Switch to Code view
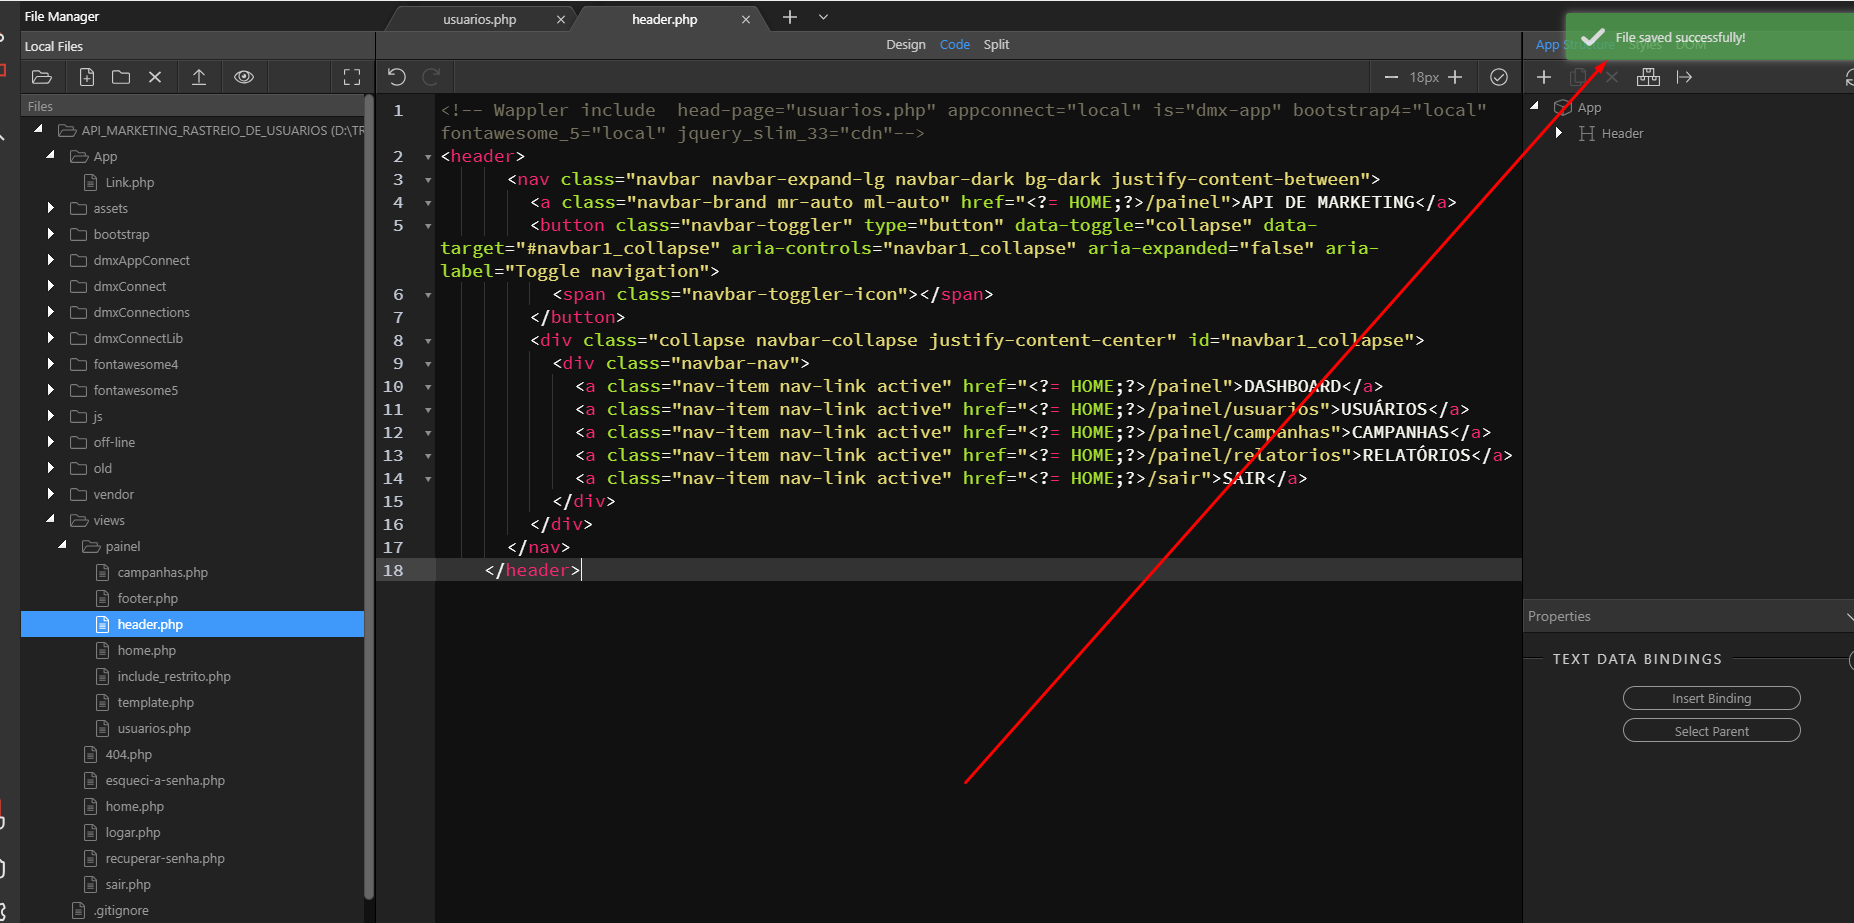The image size is (1854, 923). (x=955, y=44)
